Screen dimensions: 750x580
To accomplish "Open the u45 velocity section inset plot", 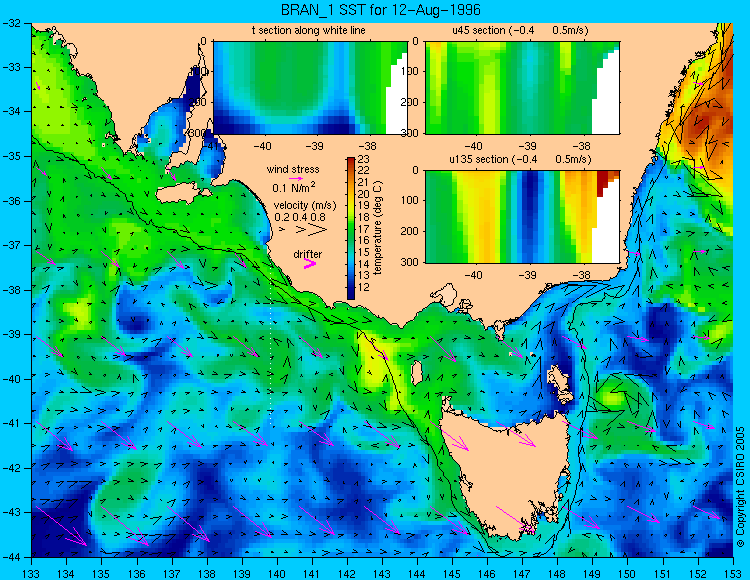I will (x=522, y=88).
